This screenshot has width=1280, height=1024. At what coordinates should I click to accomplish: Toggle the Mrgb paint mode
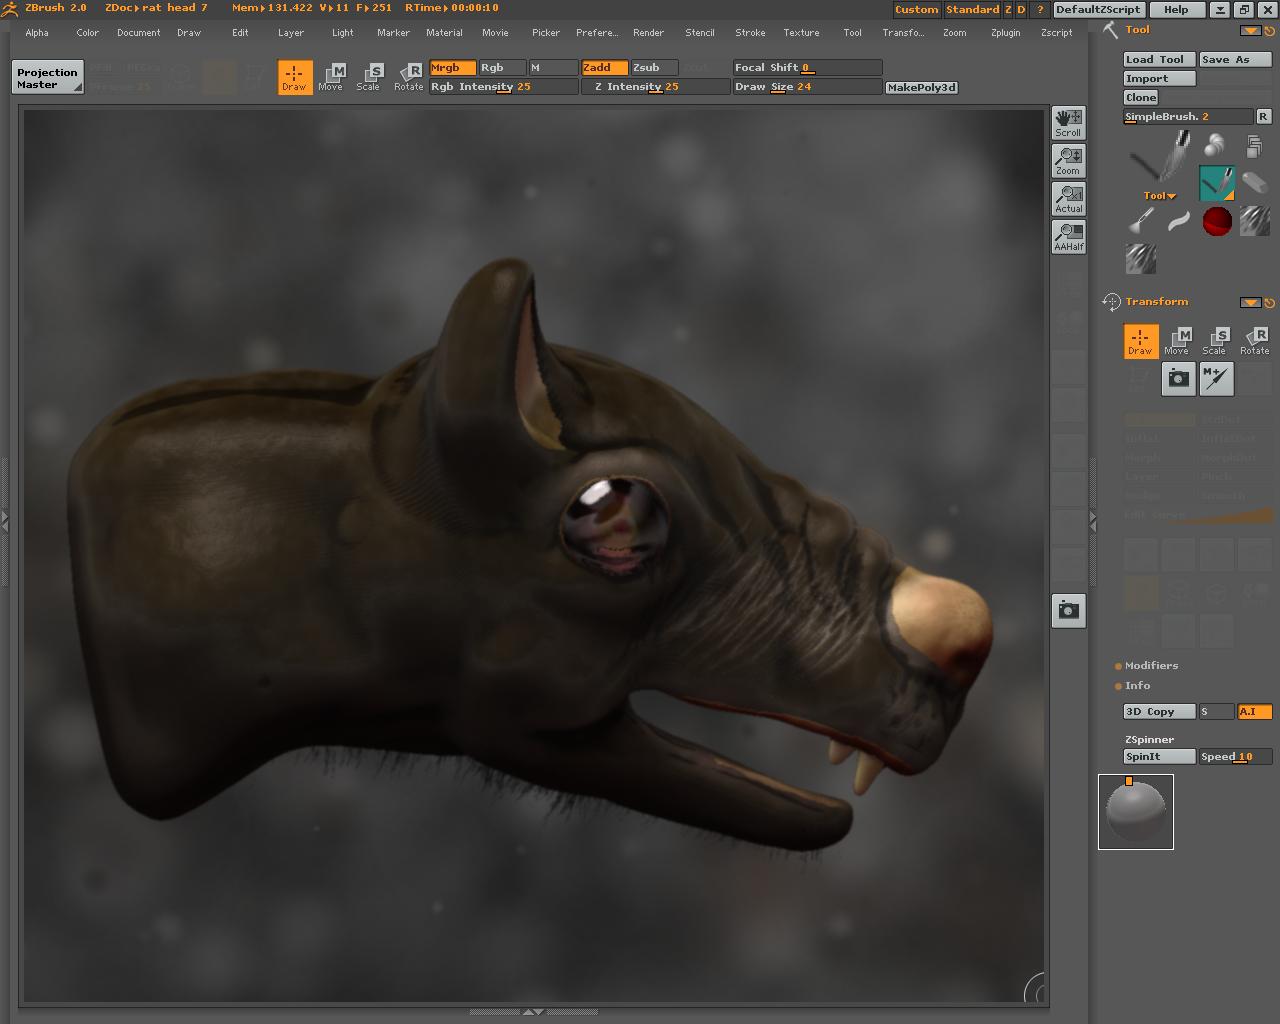(453, 68)
